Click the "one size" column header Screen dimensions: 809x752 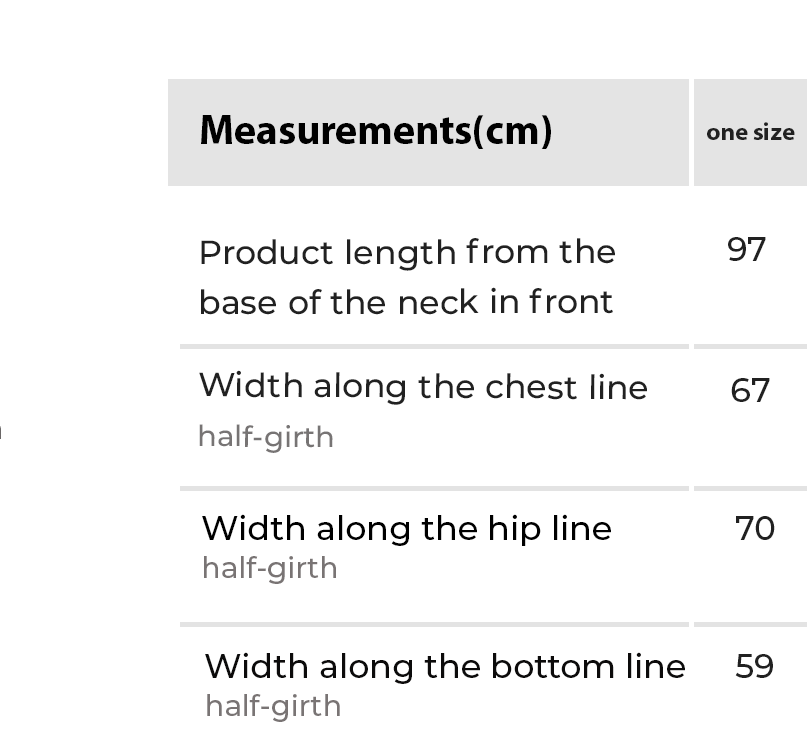point(750,133)
